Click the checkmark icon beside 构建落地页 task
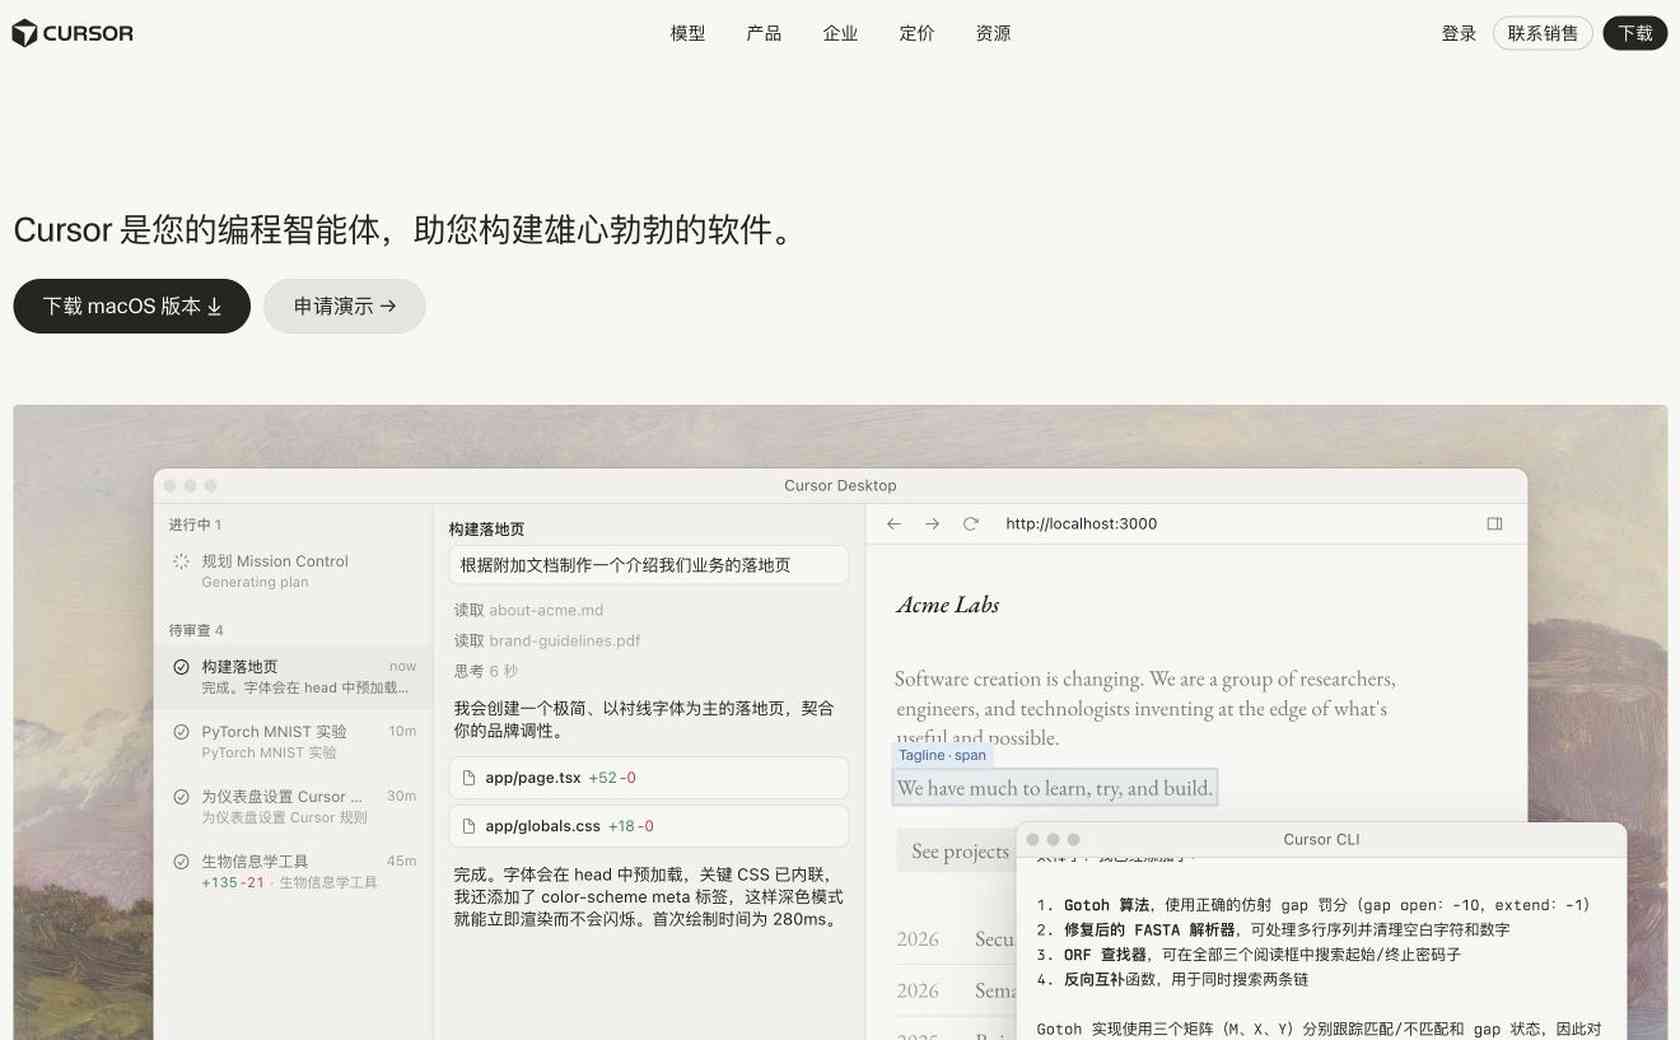The height and width of the screenshot is (1040, 1680). (181, 667)
